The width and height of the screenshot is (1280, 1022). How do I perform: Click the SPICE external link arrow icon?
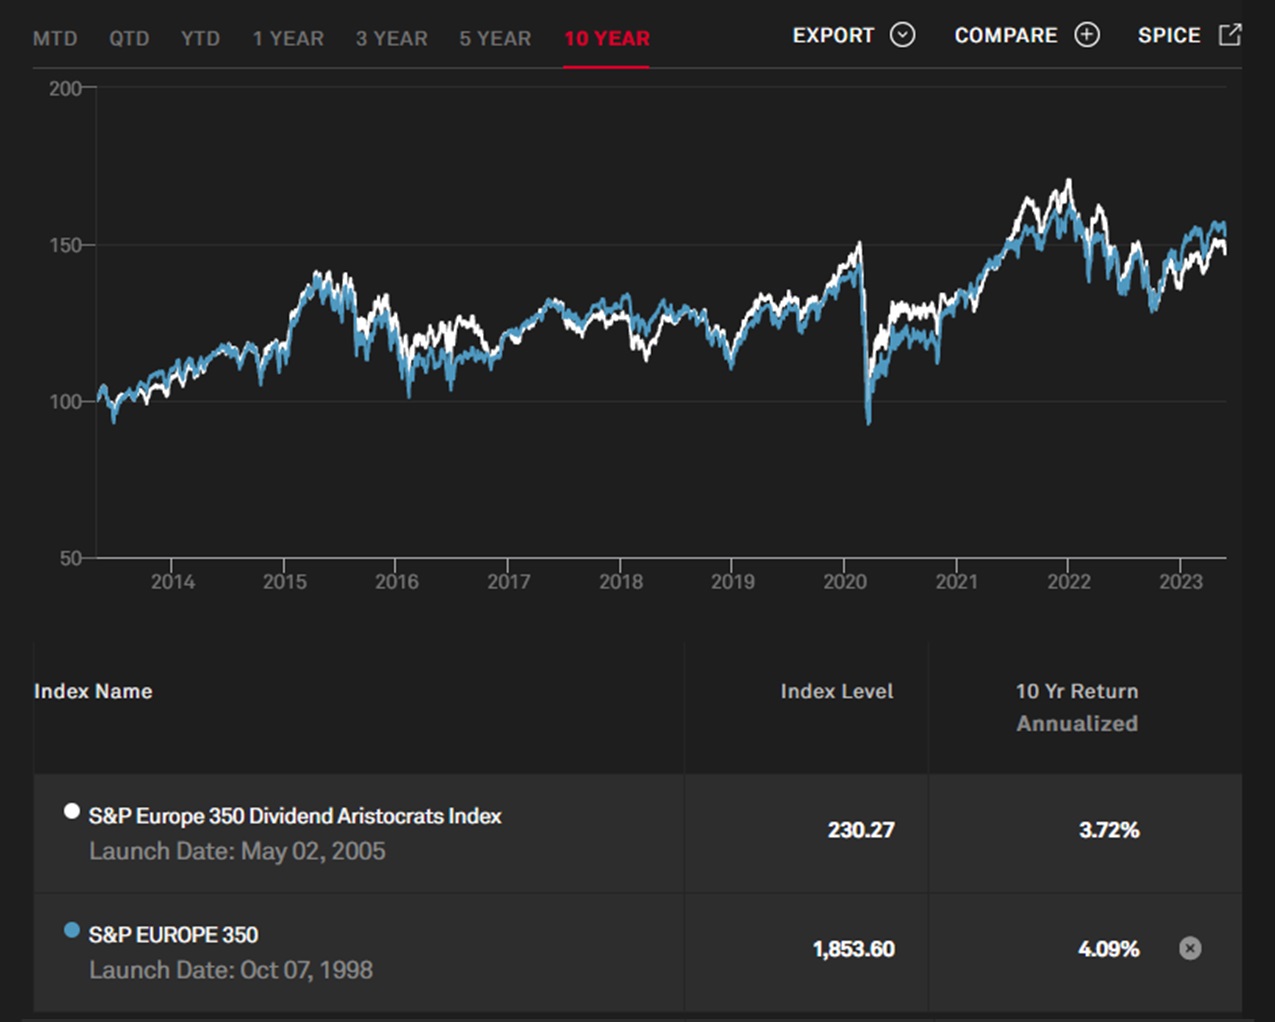point(1230,35)
